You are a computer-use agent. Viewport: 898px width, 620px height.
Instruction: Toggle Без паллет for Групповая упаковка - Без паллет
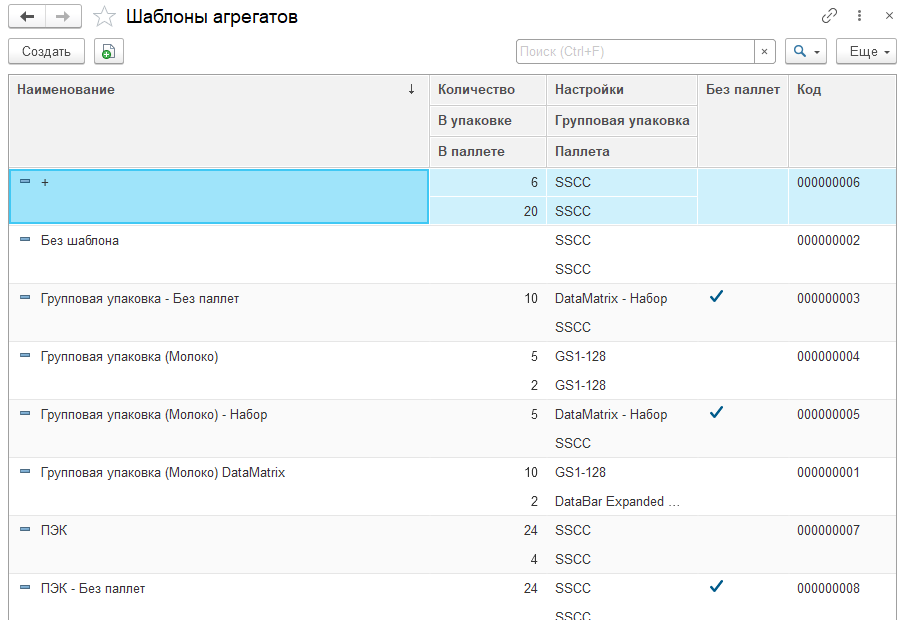[716, 297]
